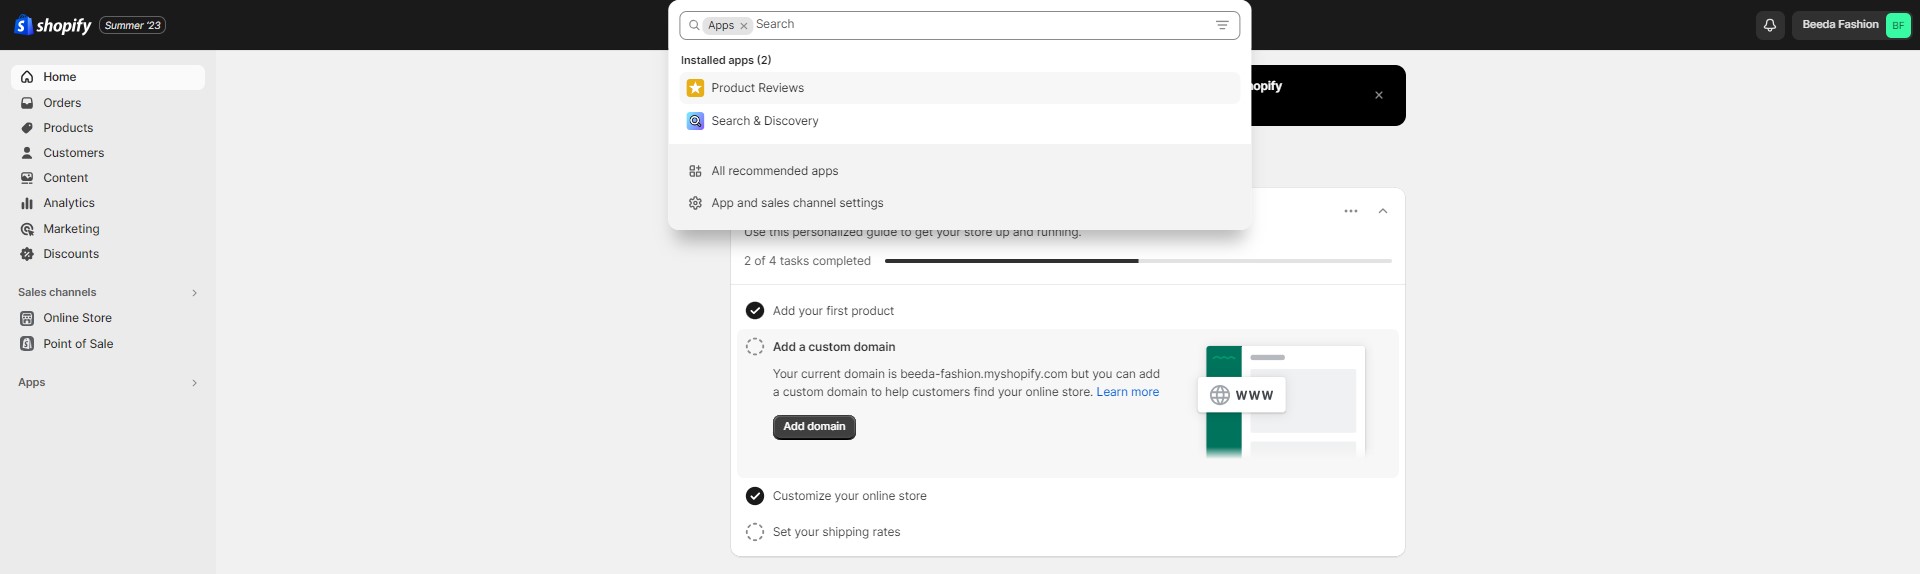Go to Home in sidebar
The width and height of the screenshot is (1920, 574).
pos(108,77)
